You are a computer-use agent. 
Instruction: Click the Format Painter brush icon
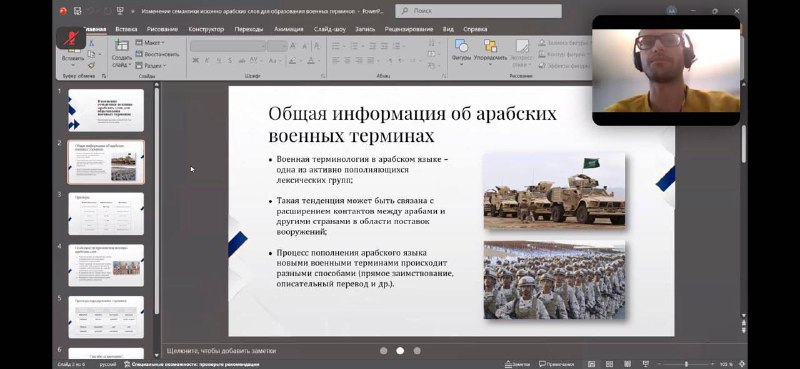tap(91, 65)
